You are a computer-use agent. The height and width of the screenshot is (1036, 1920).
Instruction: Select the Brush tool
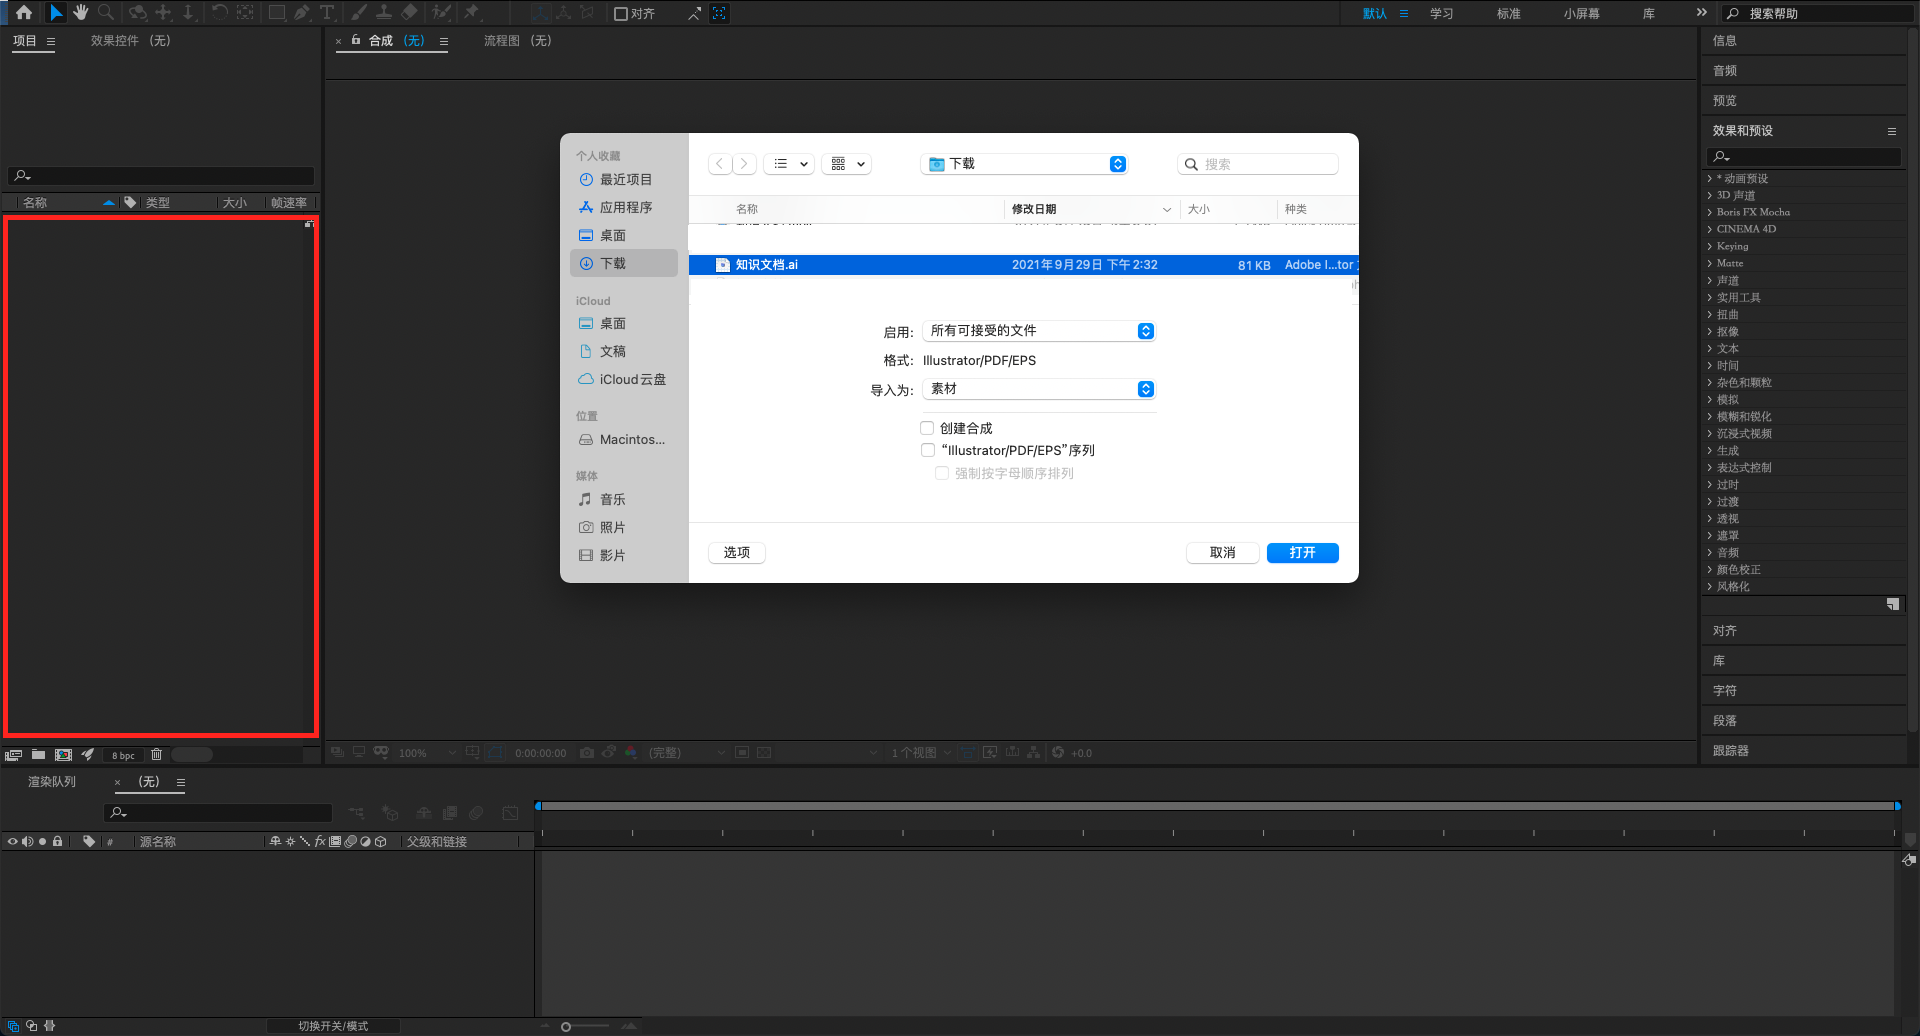(359, 13)
